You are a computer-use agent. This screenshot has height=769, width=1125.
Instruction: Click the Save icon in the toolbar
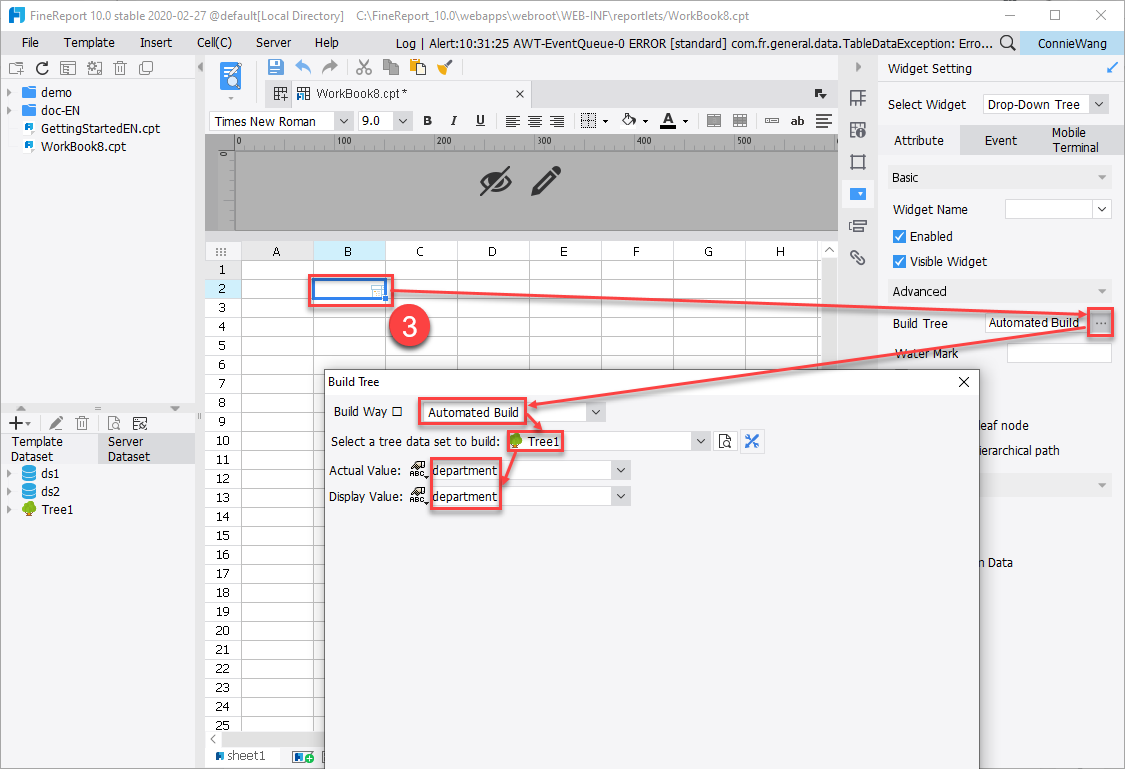[275, 67]
